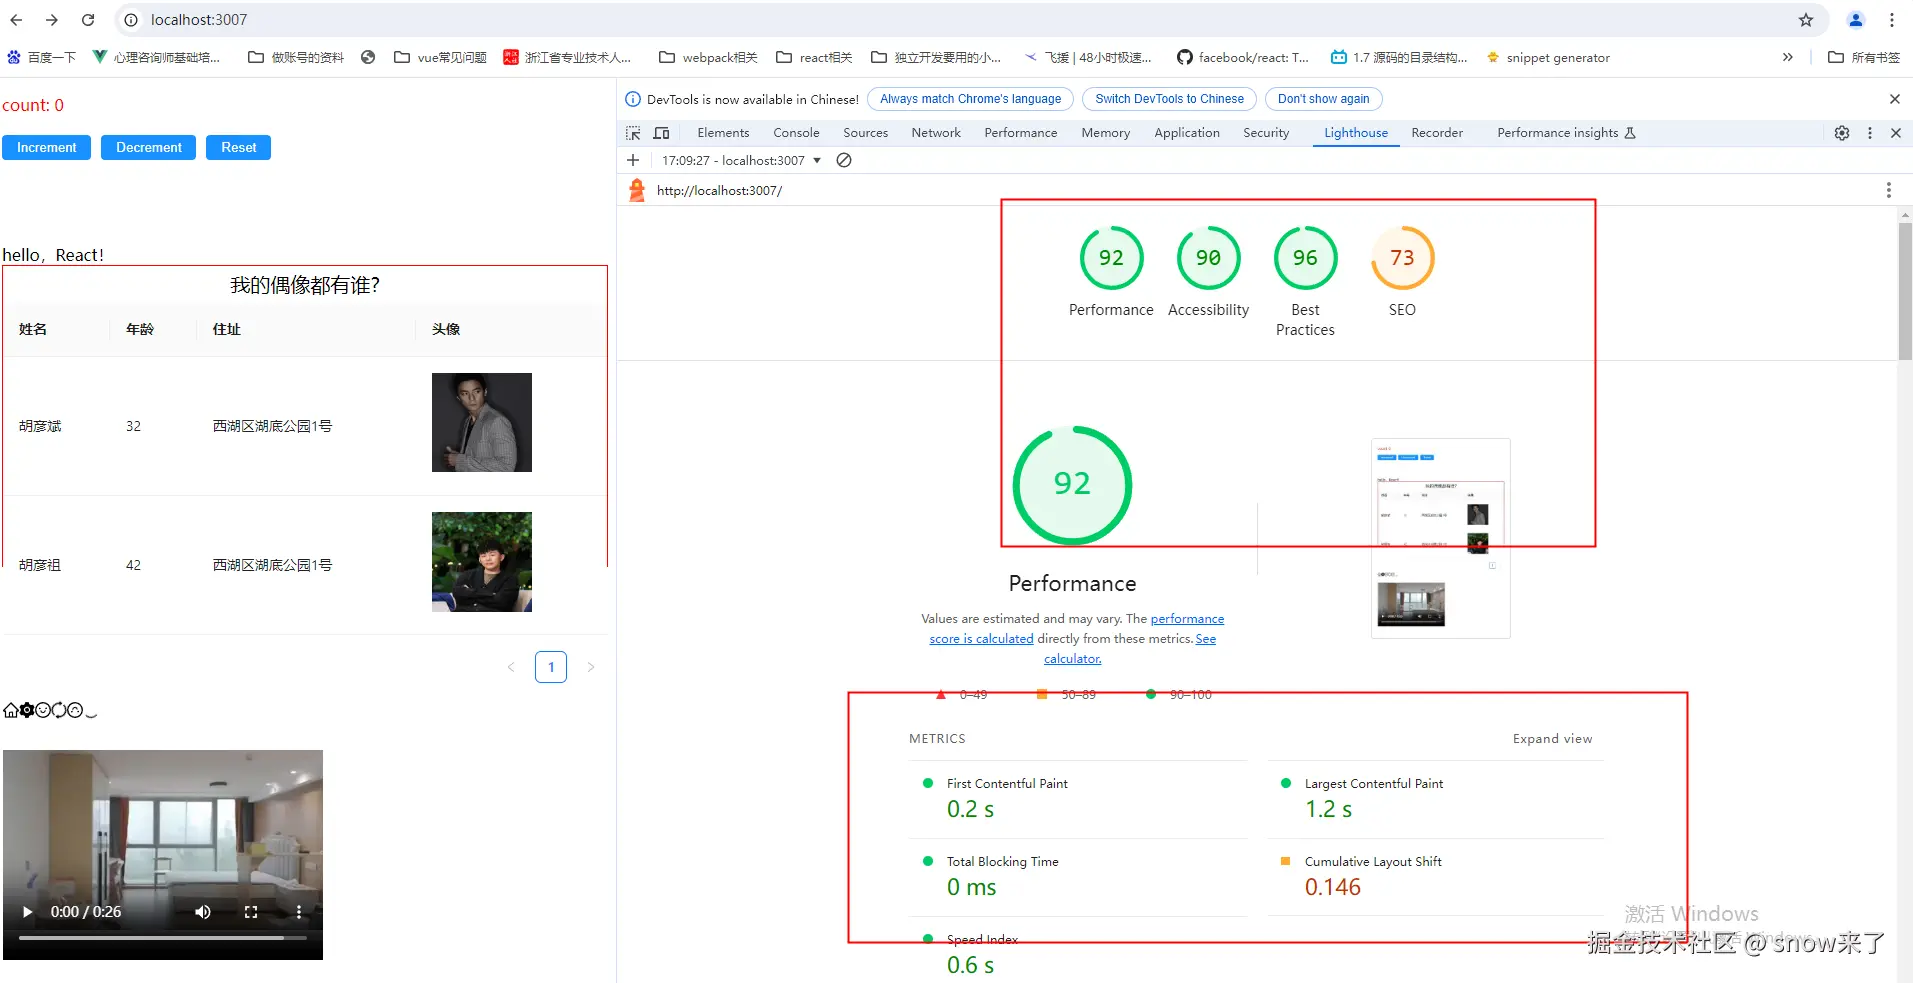
Task: Open the vue常见问题 bookmark folder
Action: pyautogui.click(x=440, y=57)
